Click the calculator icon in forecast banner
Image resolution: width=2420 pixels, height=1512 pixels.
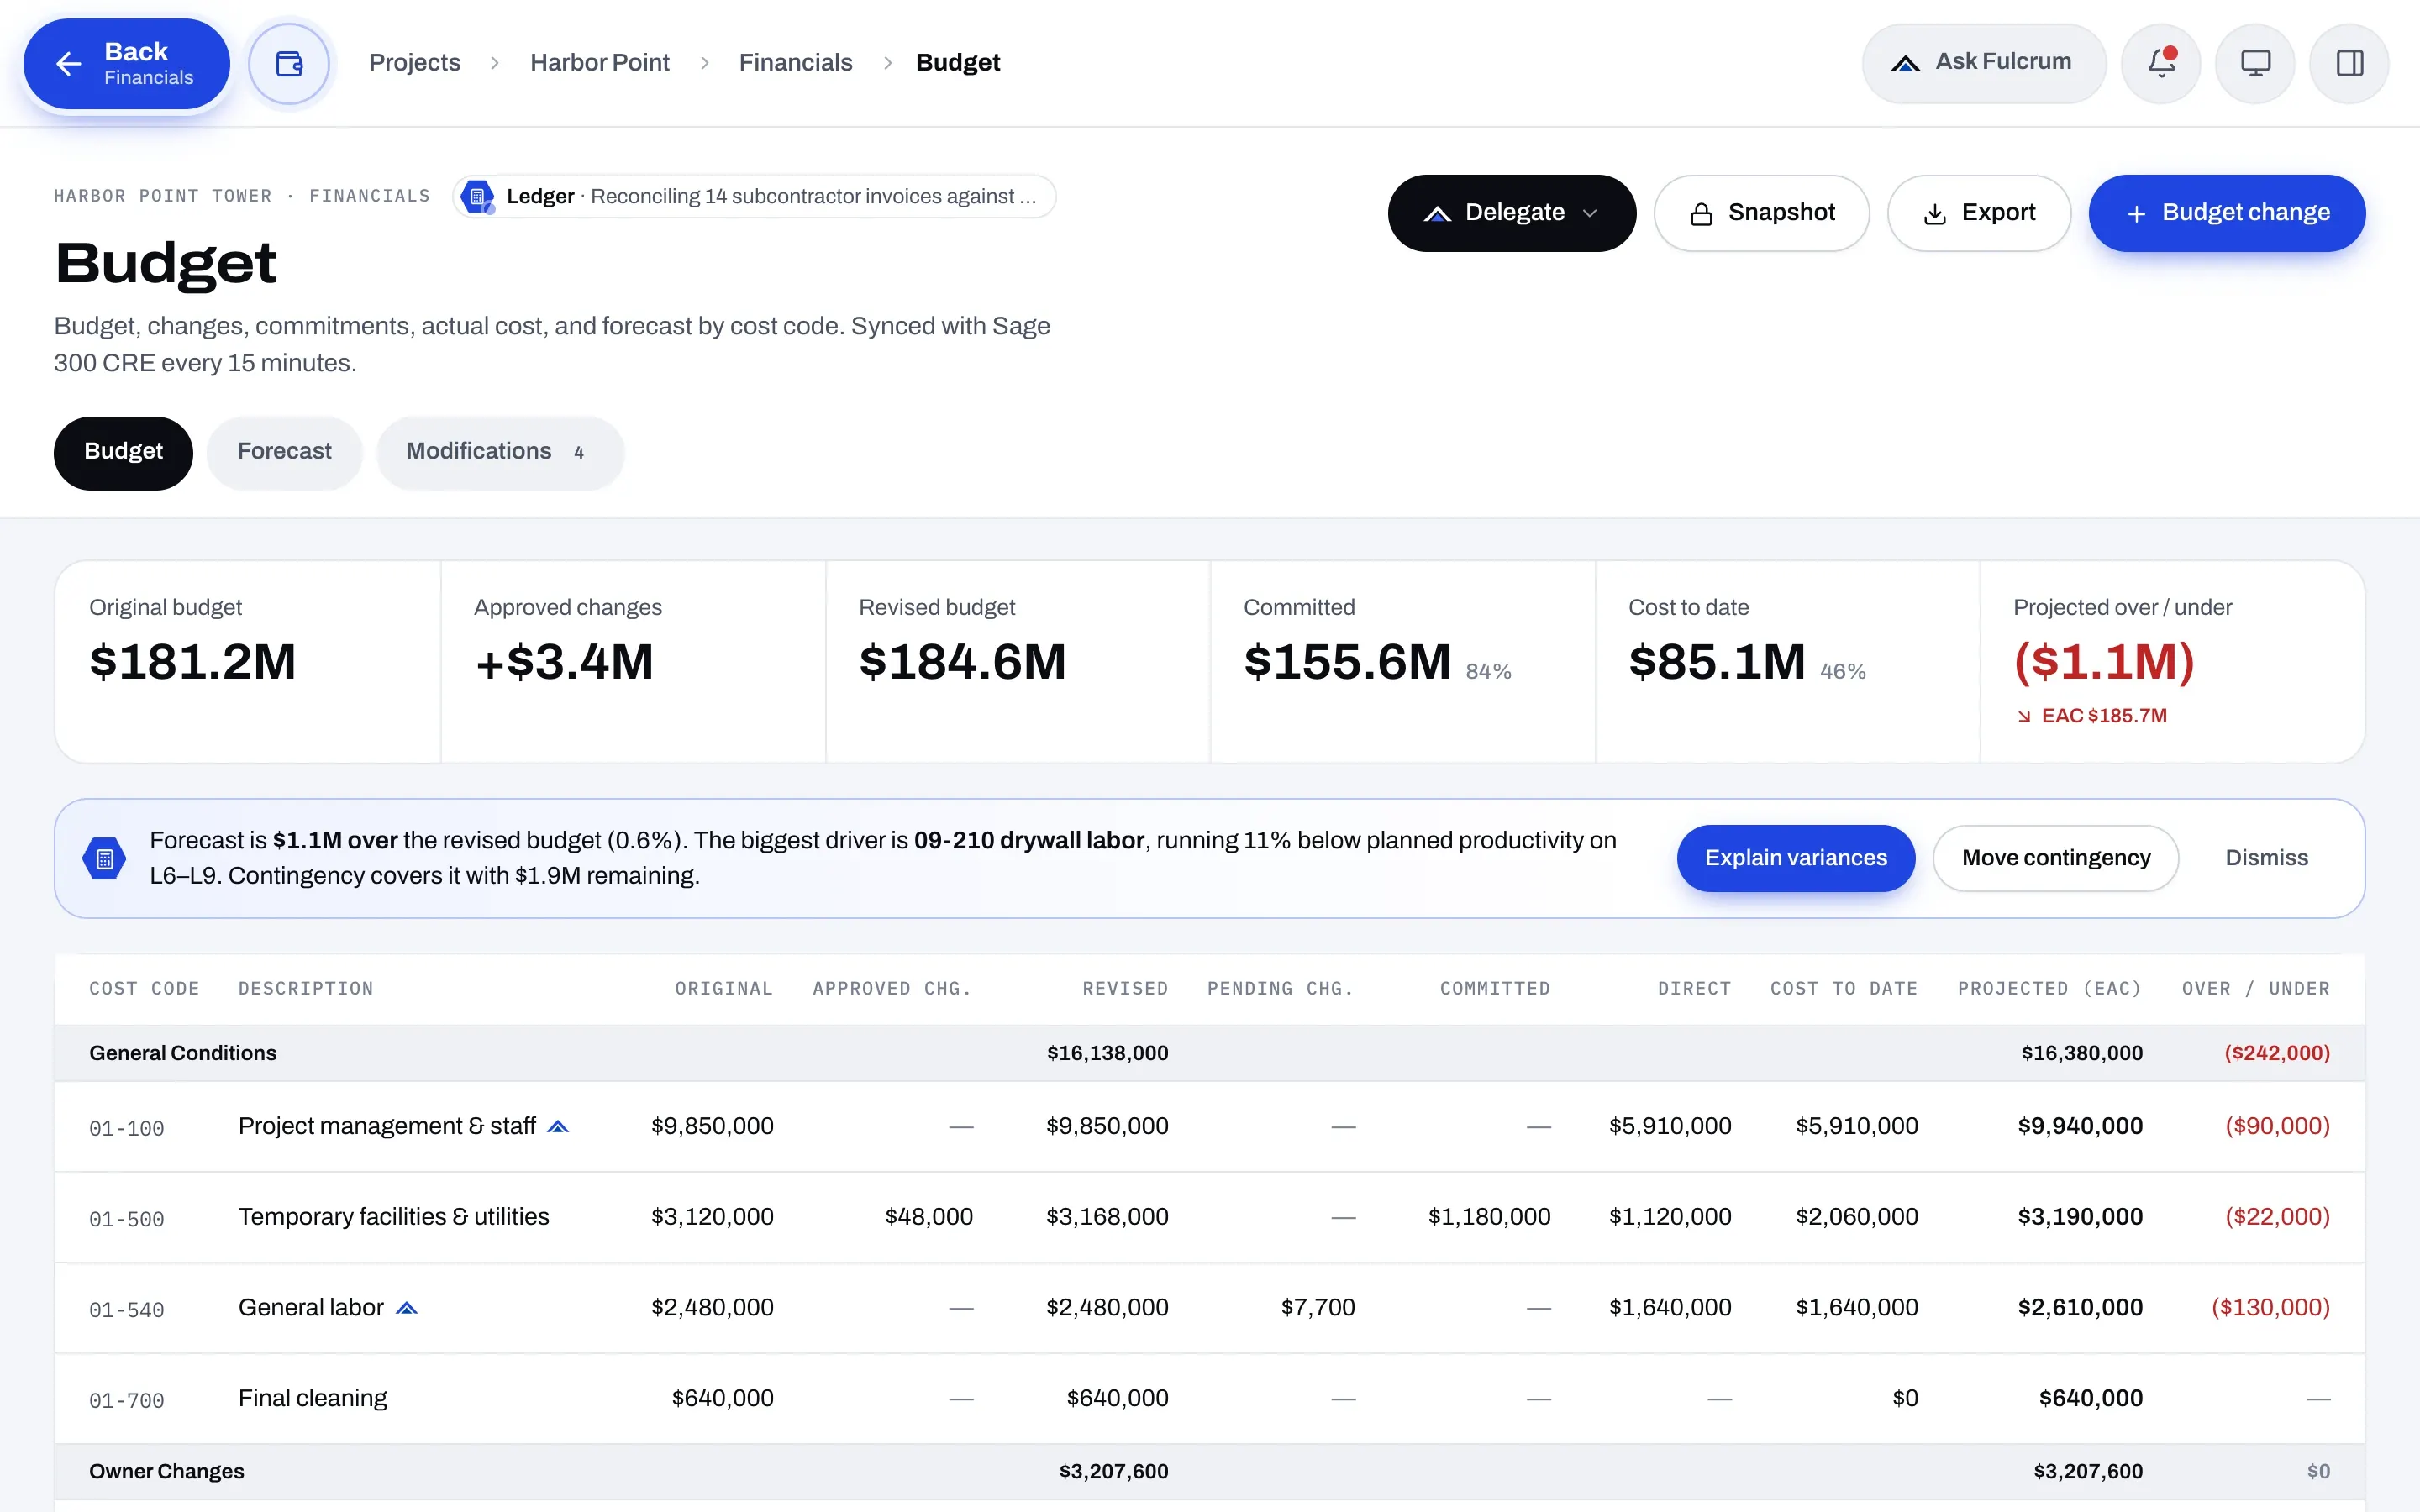pos(104,858)
